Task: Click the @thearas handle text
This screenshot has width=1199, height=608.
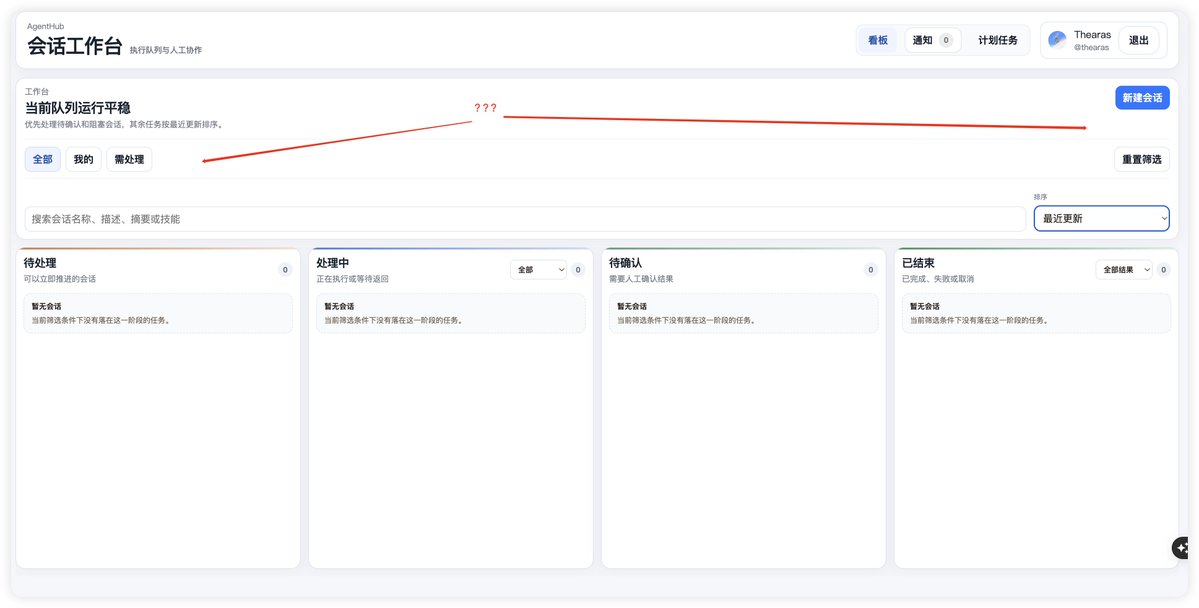Action: click(x=1091, y=47)
